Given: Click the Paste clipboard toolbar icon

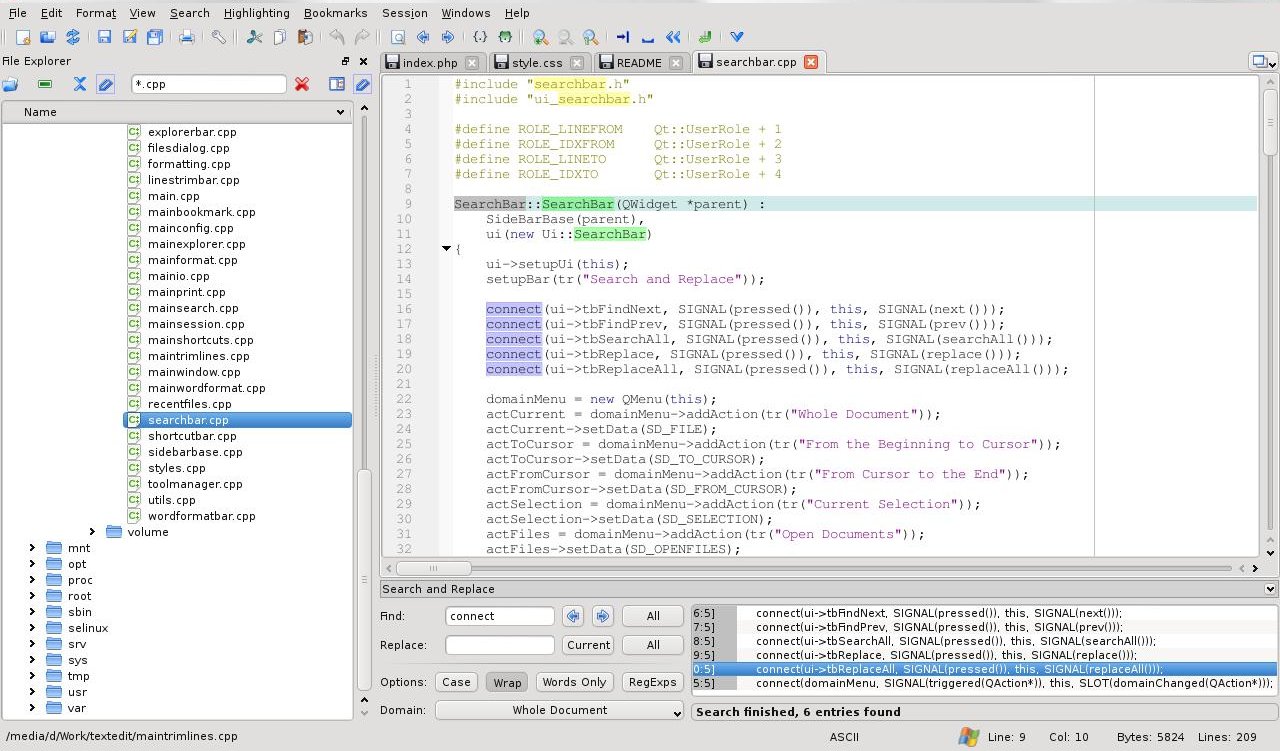Looking at the screenshot, I should click(304, 37).
